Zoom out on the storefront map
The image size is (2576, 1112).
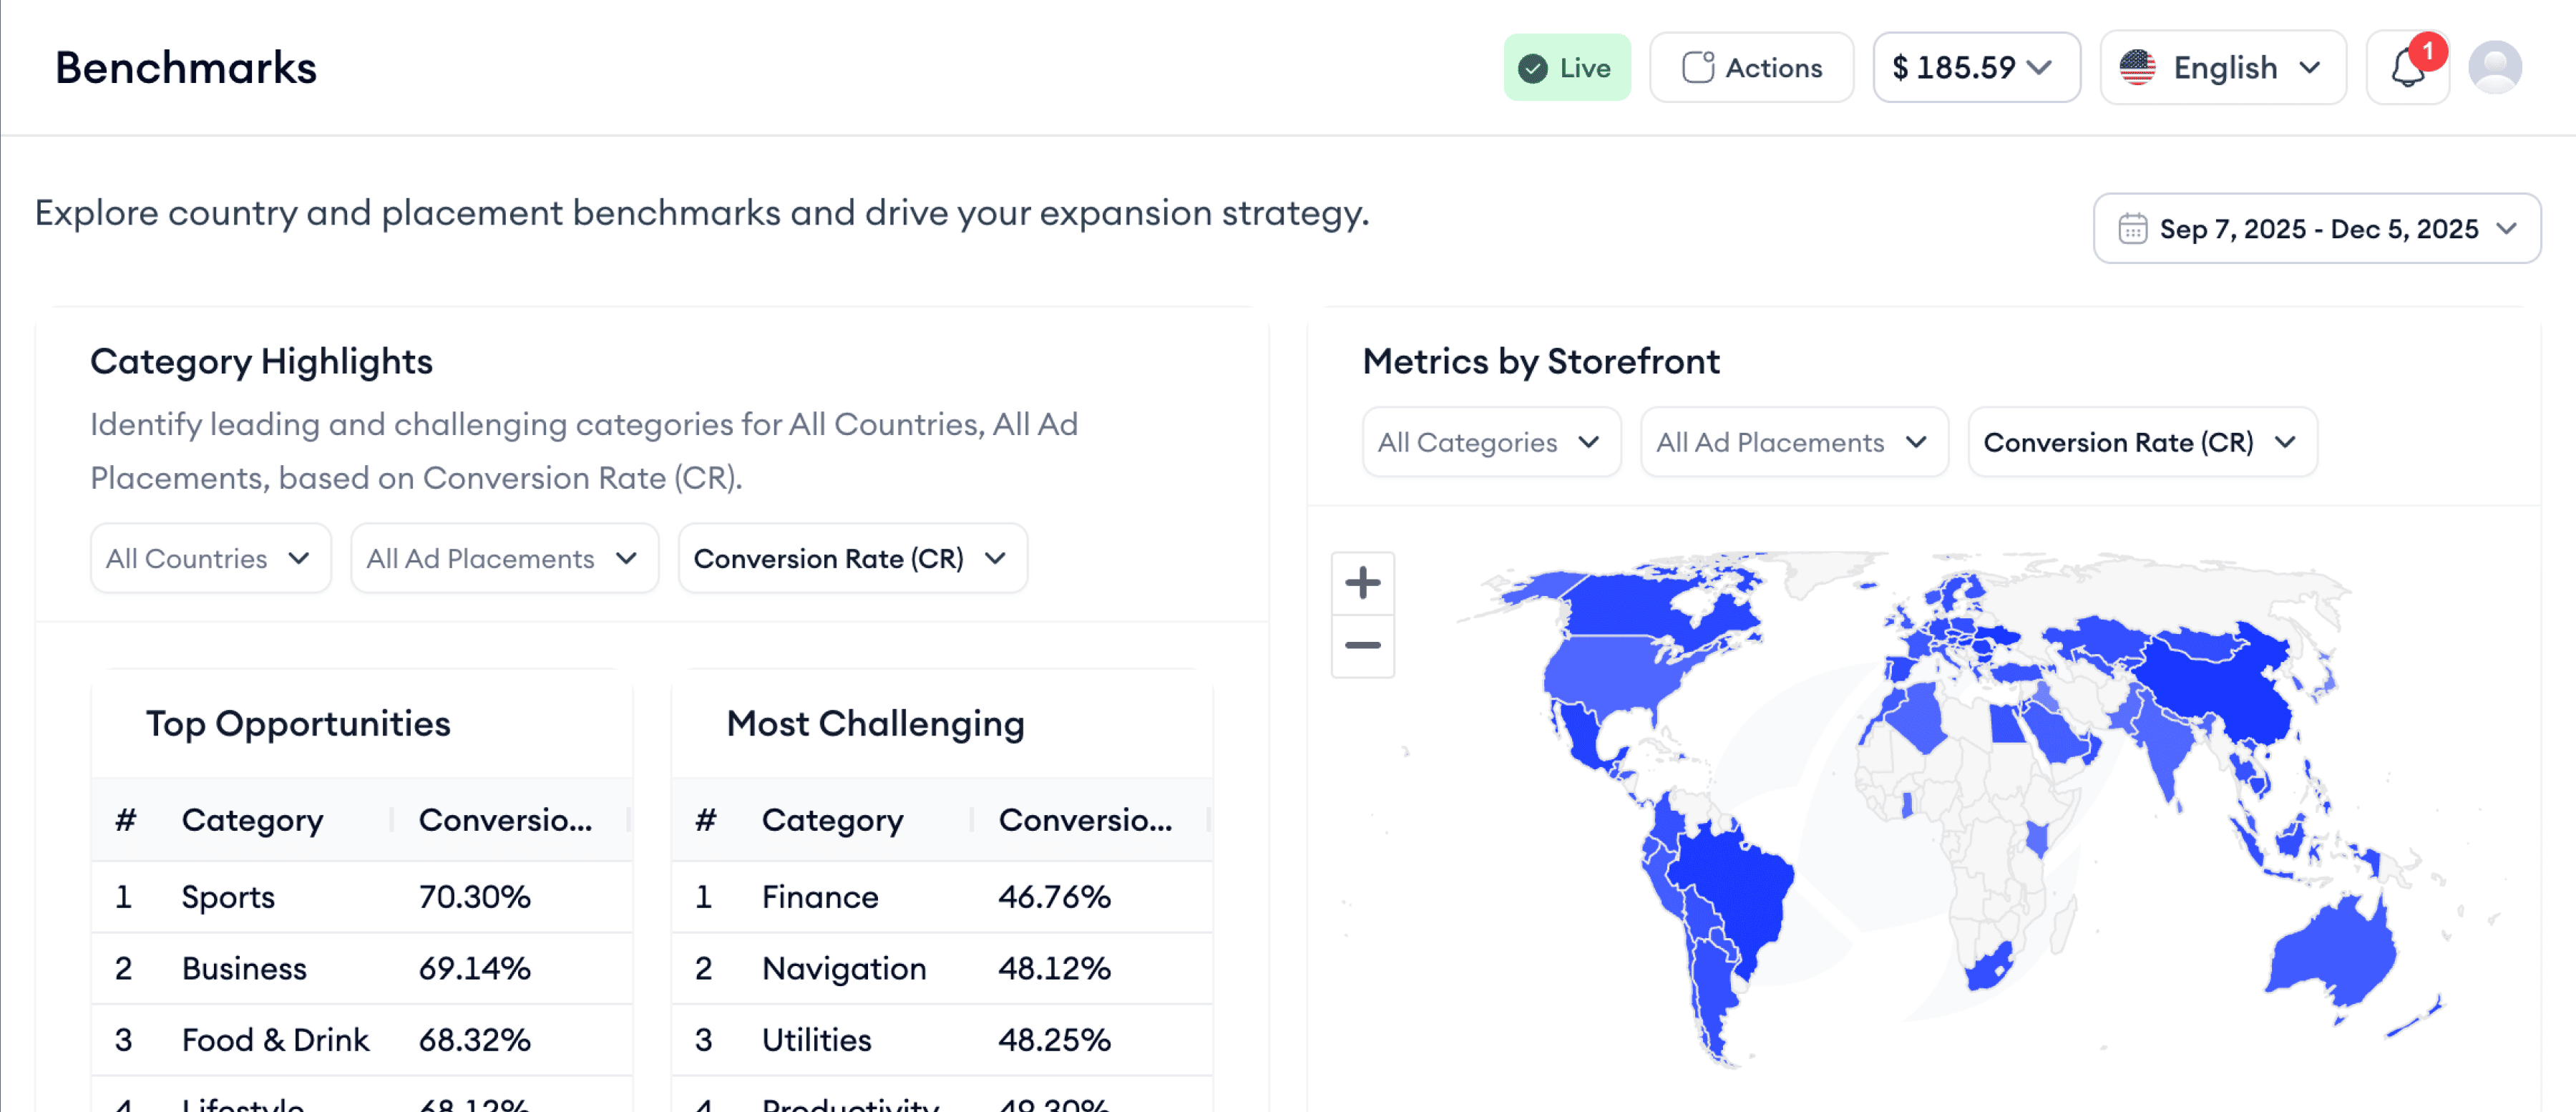(1362, 646)
